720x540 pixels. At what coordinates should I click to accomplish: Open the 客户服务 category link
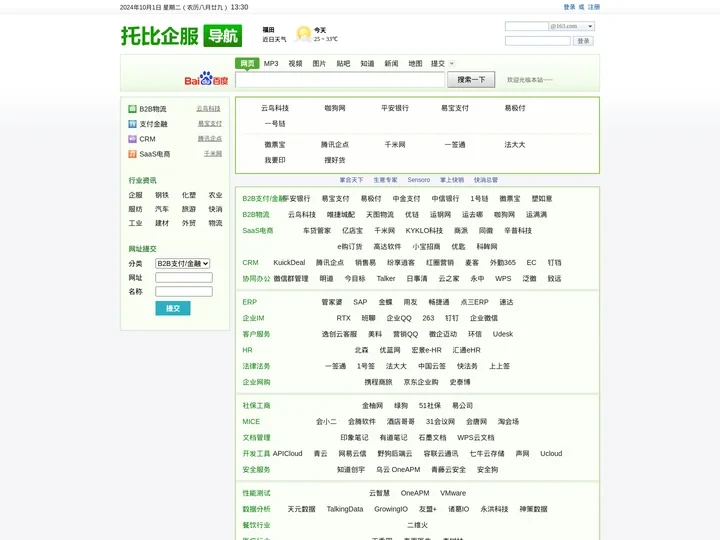[x=256, y=334]
